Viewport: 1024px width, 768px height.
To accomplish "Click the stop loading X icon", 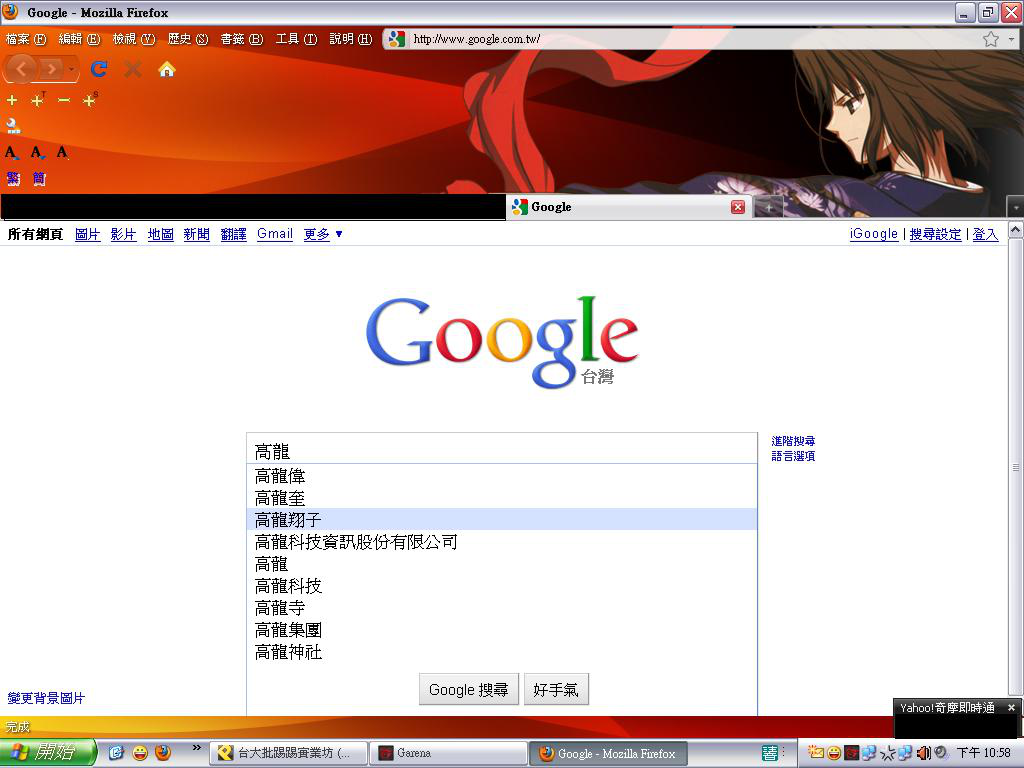I will pos(133,69).
